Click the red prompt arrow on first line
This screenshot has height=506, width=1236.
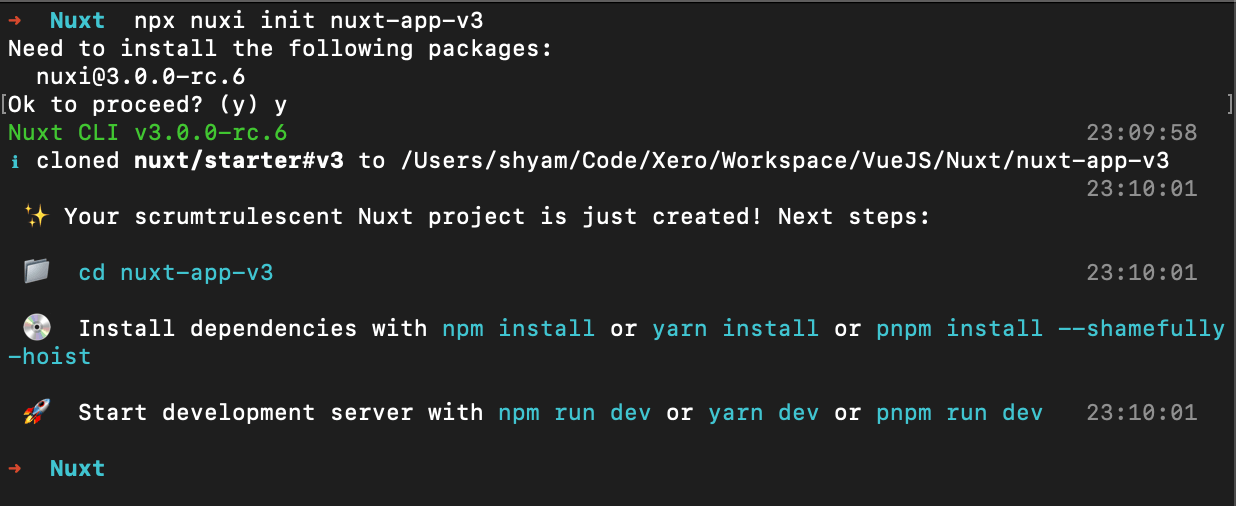[x=14, y=20]
